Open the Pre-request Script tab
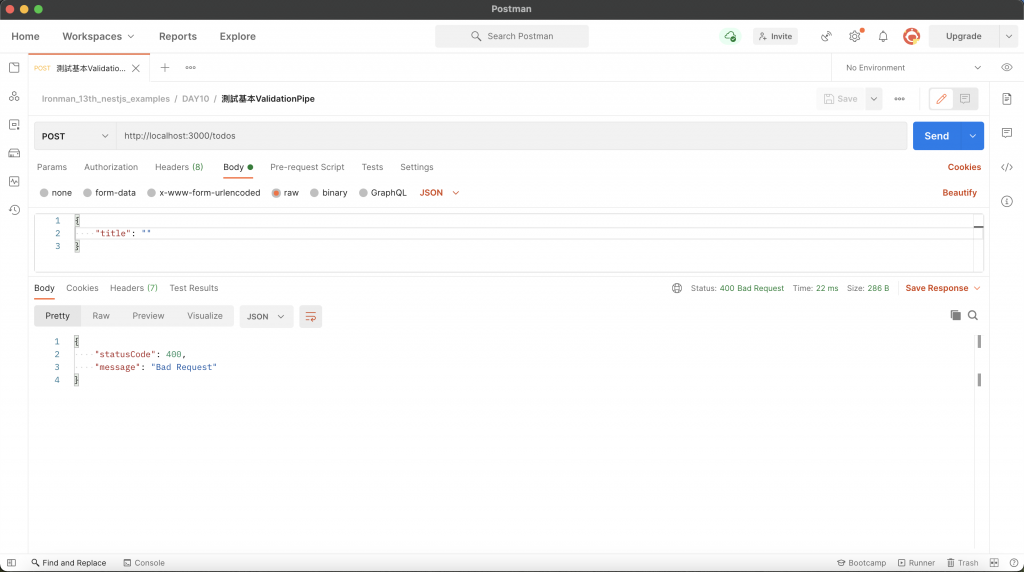Image resolution: width=1024 pixels, height=572 pixels. (307, 167)
